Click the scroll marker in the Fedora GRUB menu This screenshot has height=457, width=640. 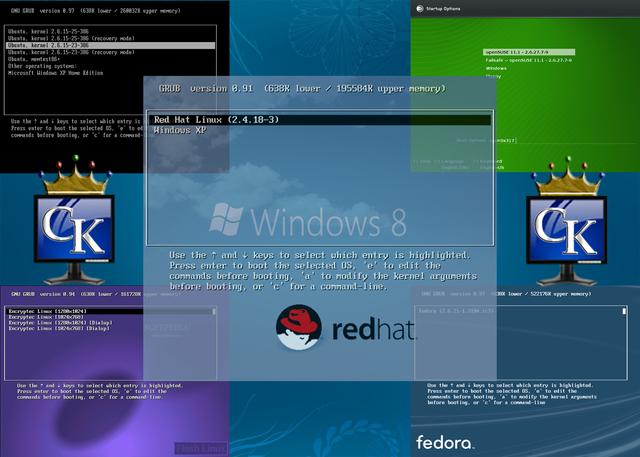pyautogui.click(x=624, y=311)
